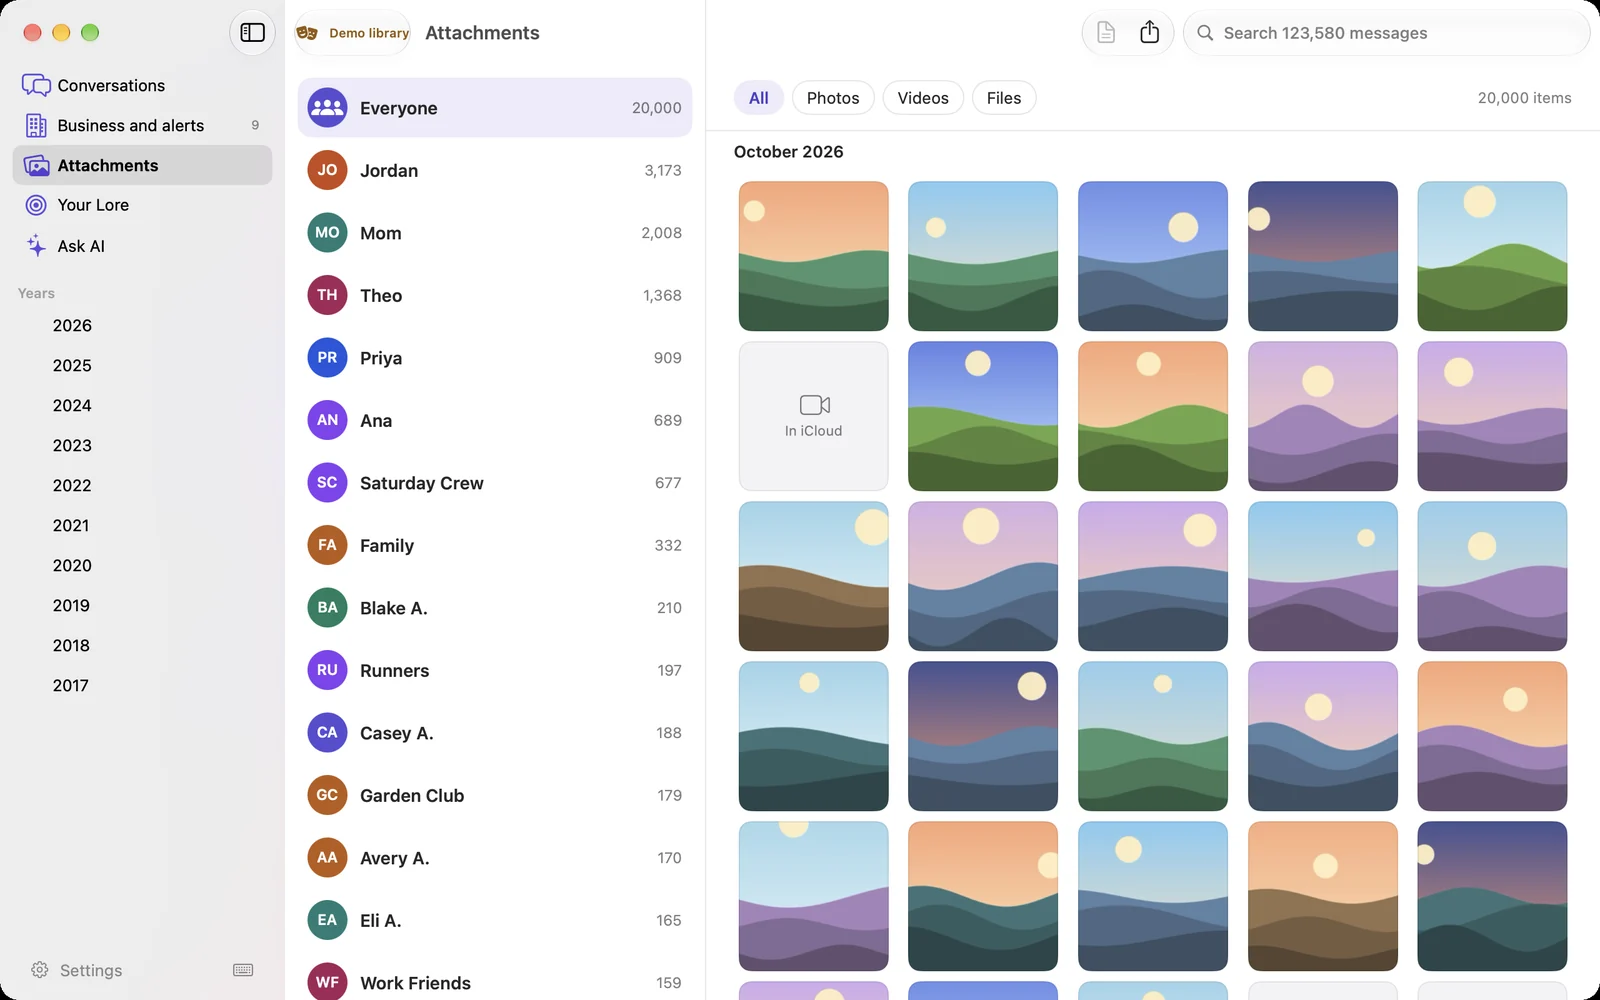Viewport: 1600px width, 1000px height.
Task: Click the October 2026 heading
Action: click(789, 152)
